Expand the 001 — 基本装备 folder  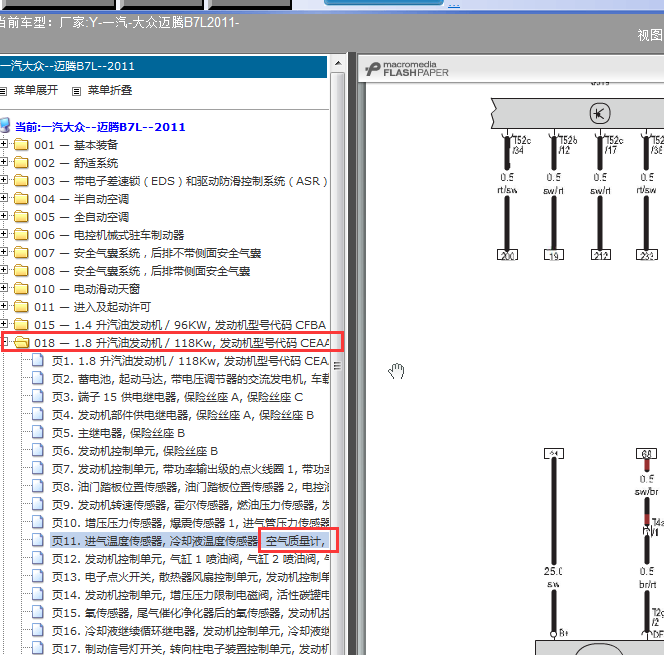(3, 144)
